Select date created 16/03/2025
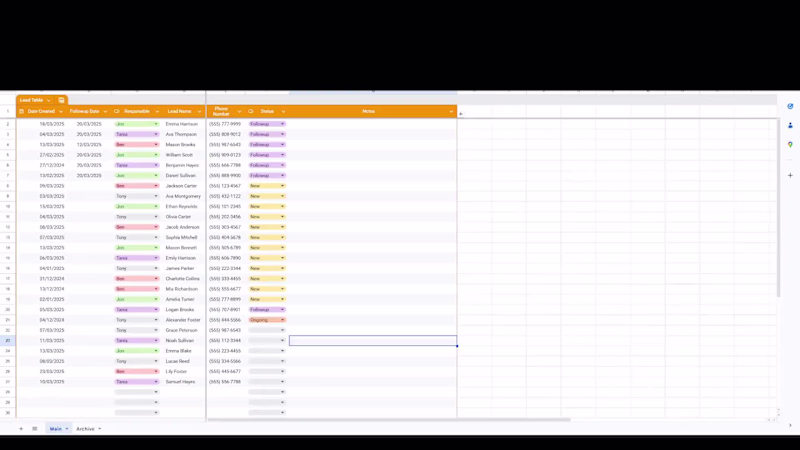Image resolution: width=800 pixels, height=450 pixels. pos(52,124)
